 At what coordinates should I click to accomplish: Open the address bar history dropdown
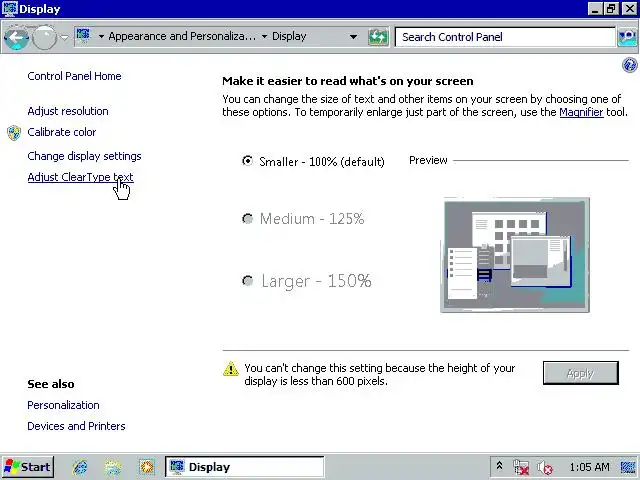pyautogui.click(x=353, y=37)
